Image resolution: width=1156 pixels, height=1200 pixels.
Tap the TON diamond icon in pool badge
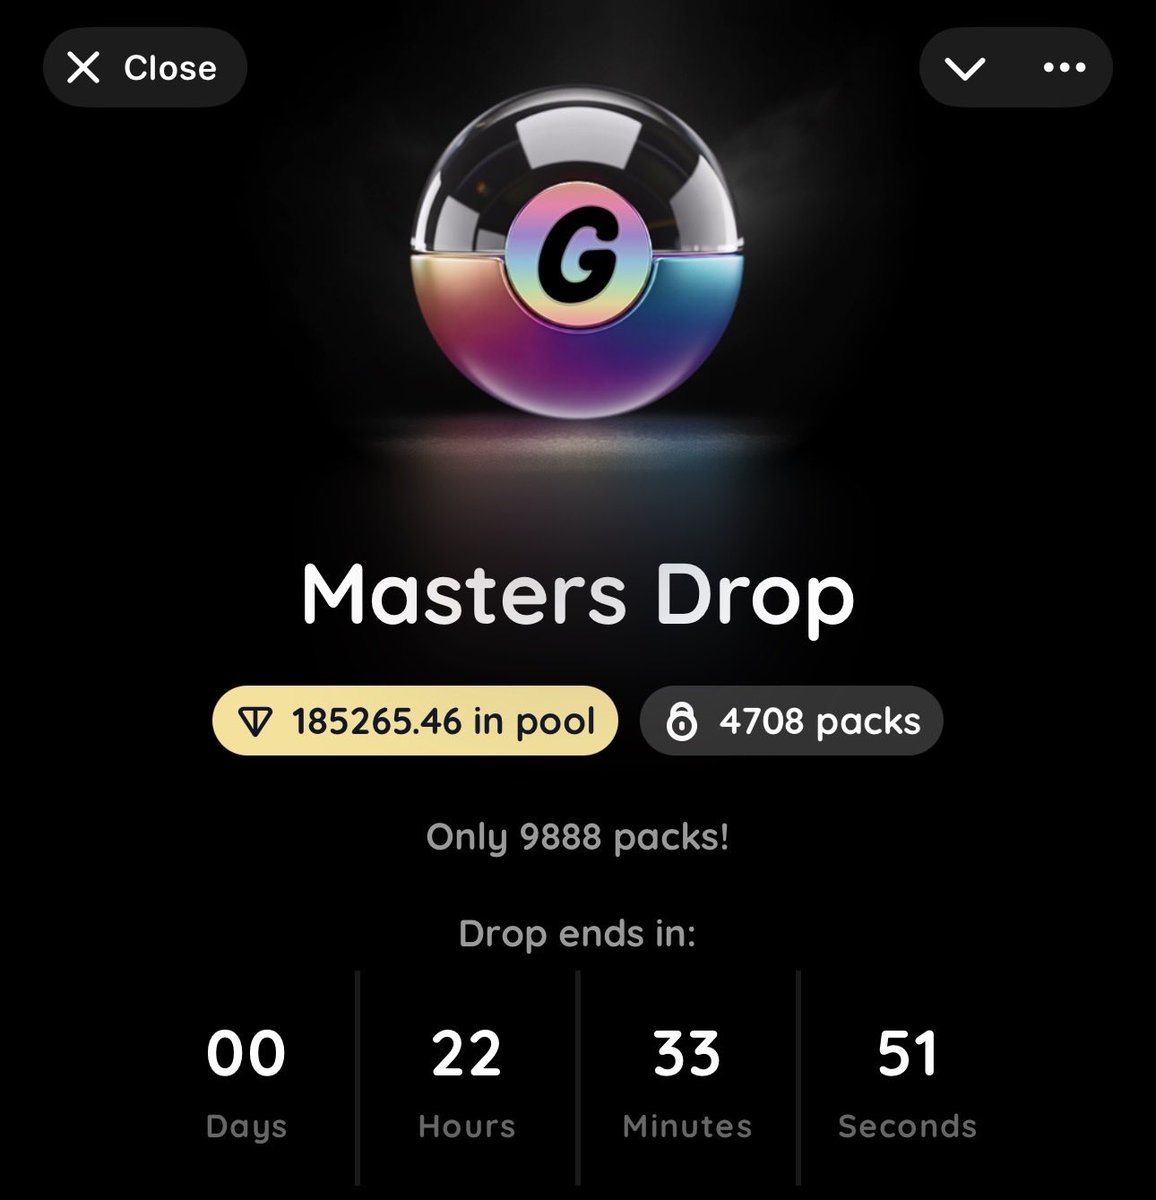[258, 722]
